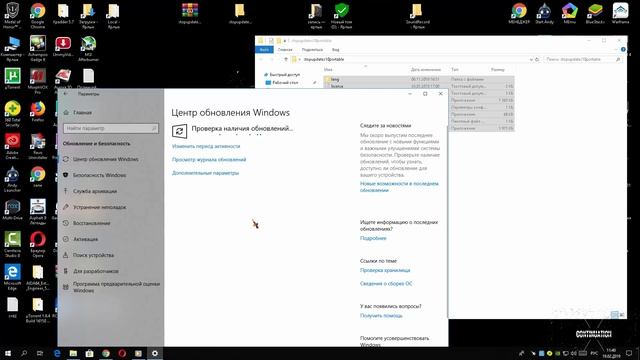Open the 'Дополнительные параметры' link
The width and height of the screenshot is (640, 360).
205,173
